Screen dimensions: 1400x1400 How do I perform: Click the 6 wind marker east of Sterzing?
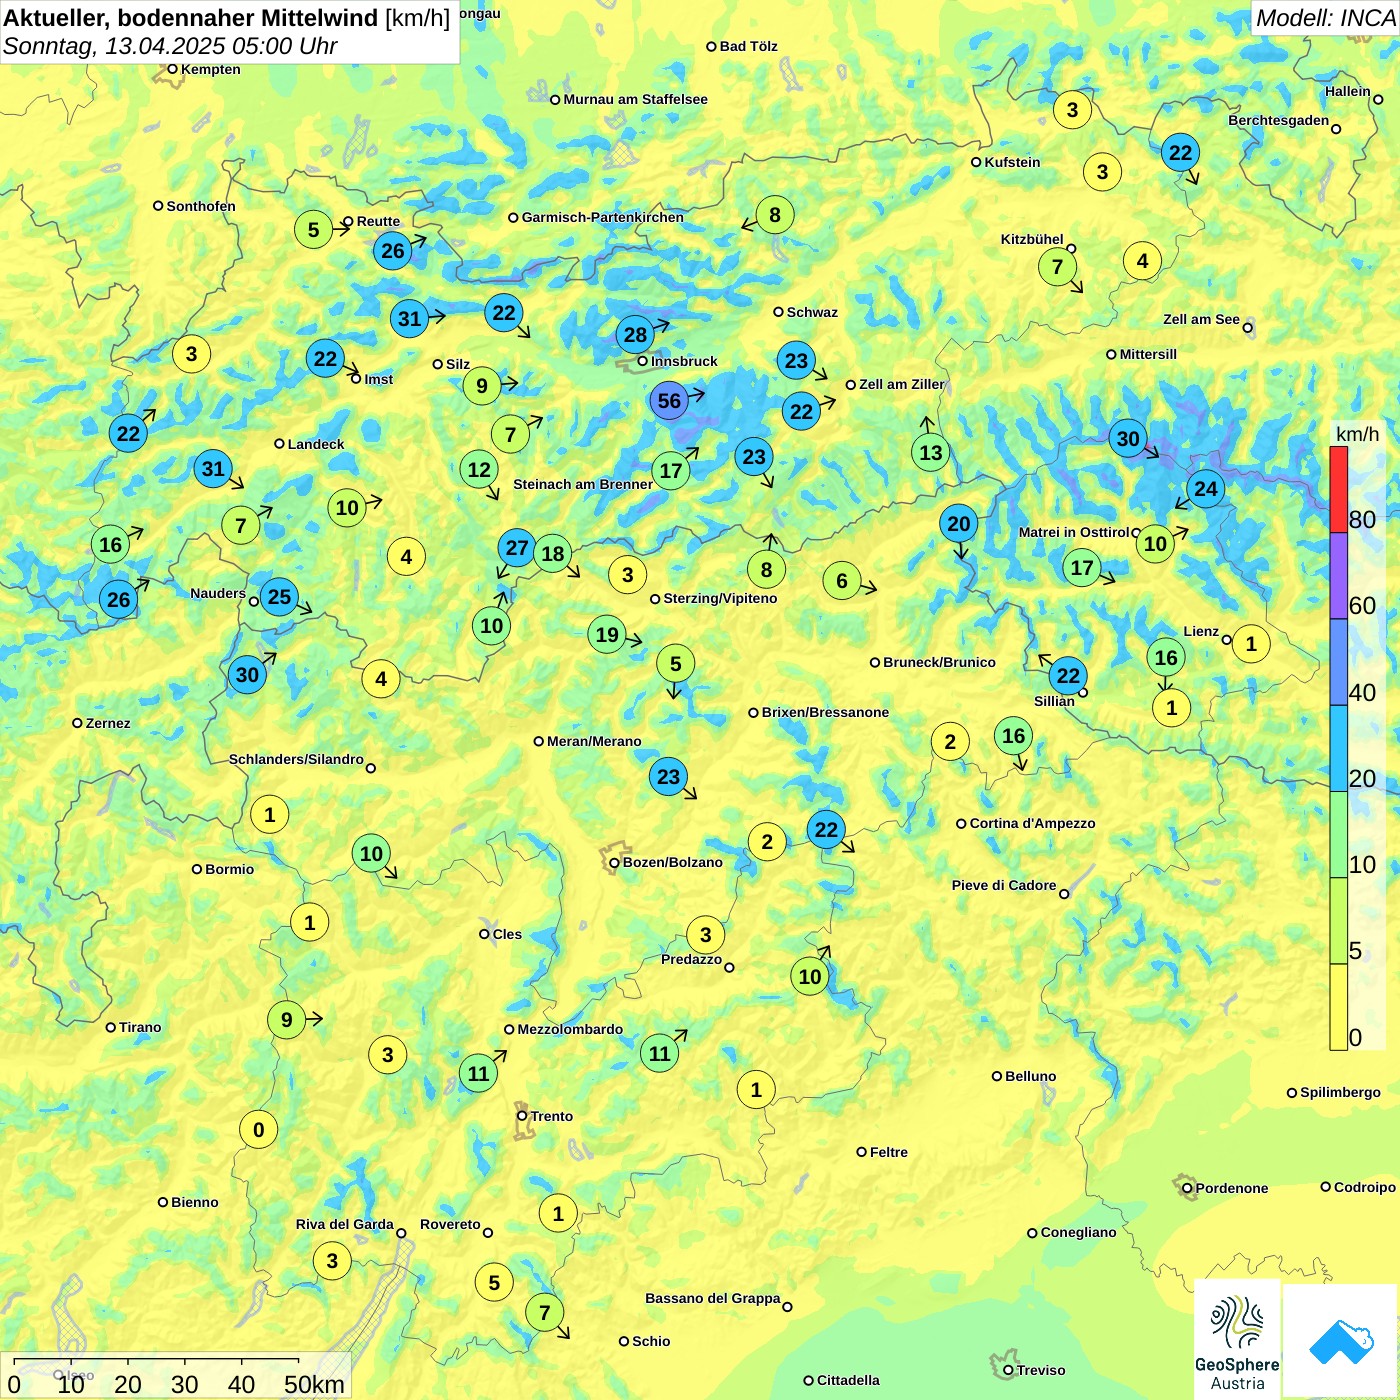pyautogui.click(x=842, y=580)
